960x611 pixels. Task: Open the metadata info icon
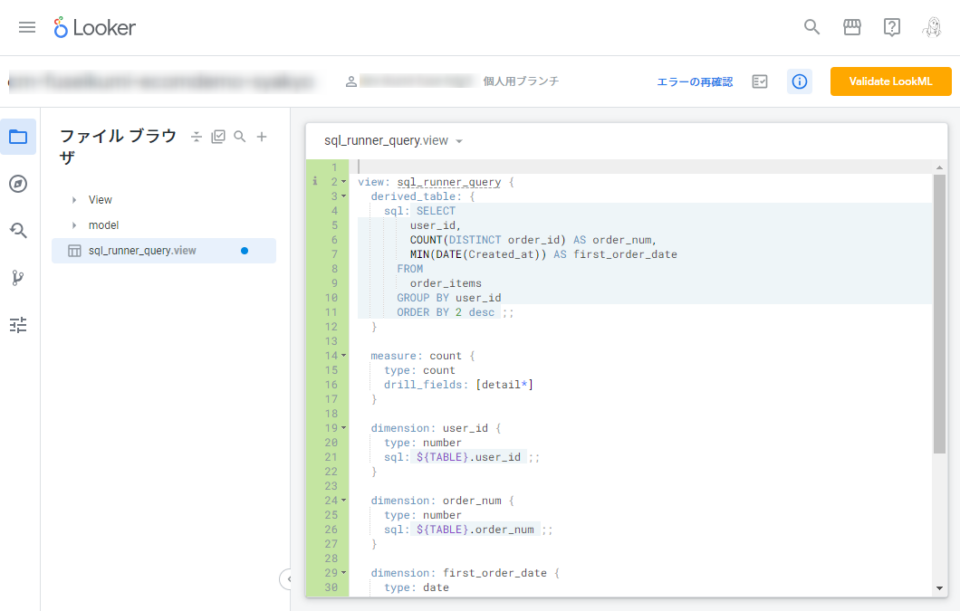[799, 81]
